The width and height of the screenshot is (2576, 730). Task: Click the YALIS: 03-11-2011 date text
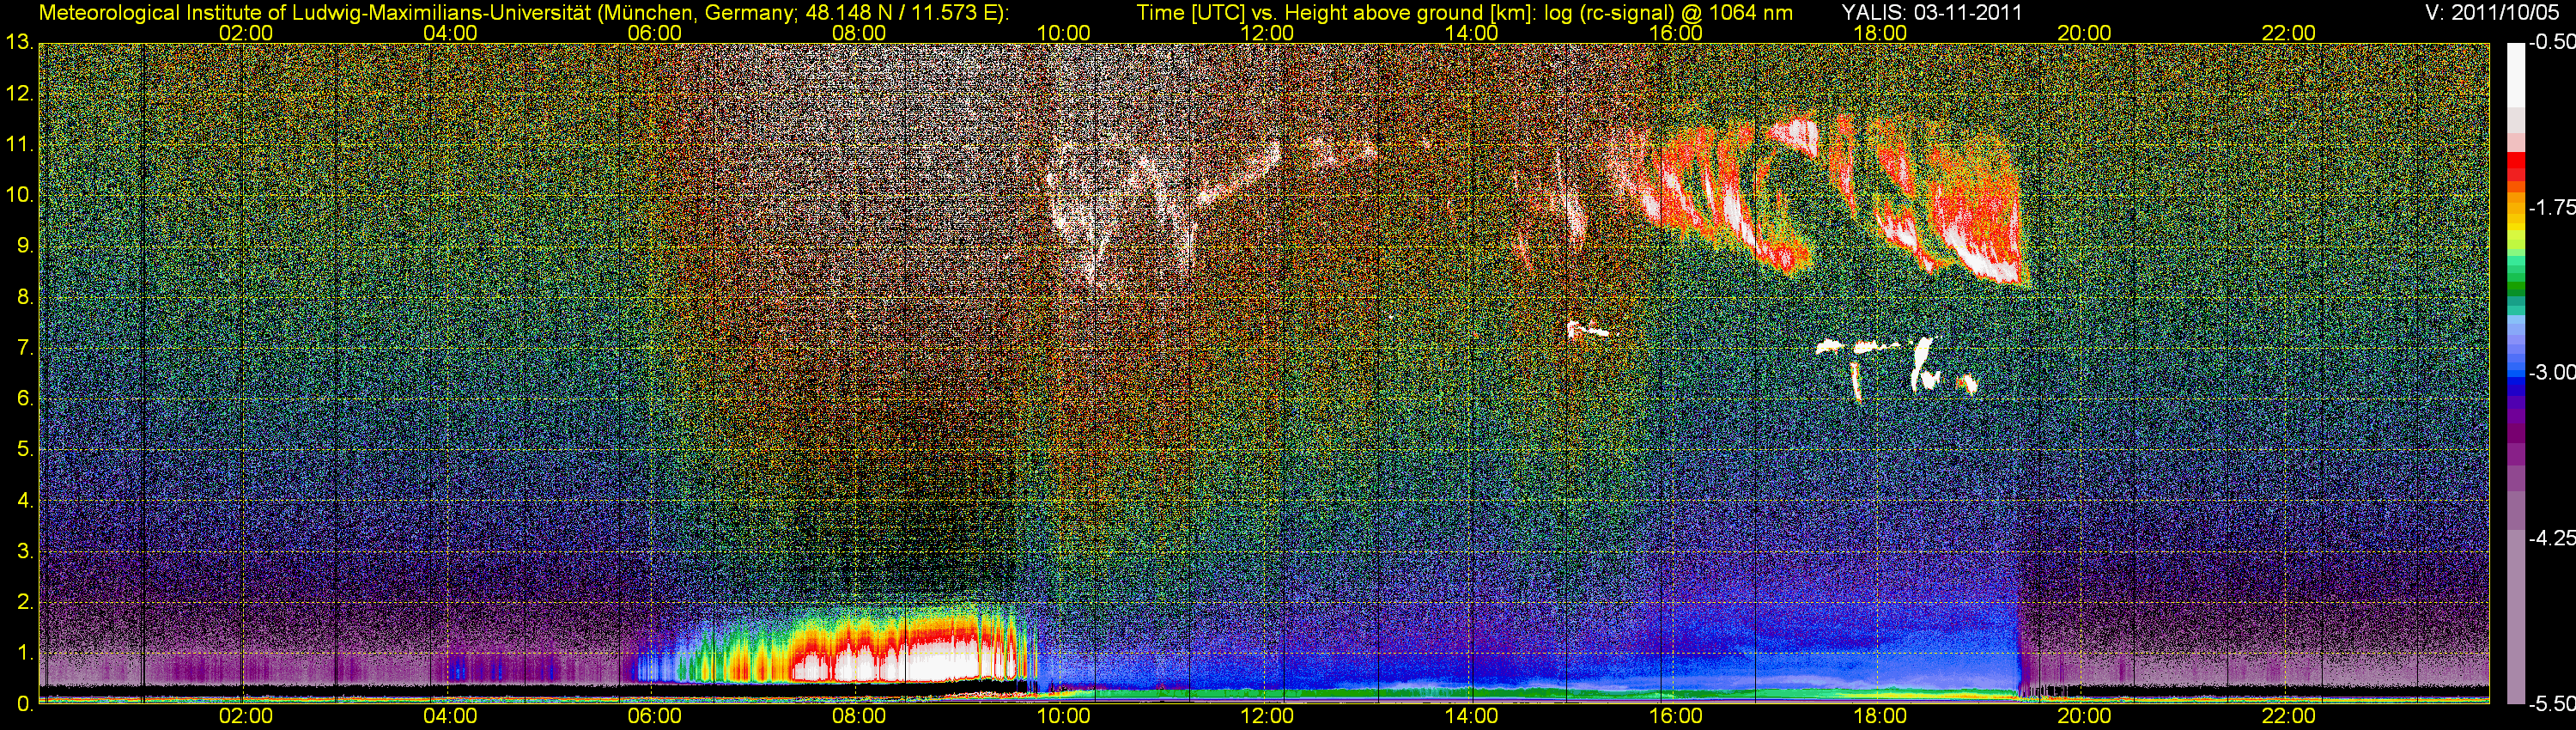[x=1931, y=13]
